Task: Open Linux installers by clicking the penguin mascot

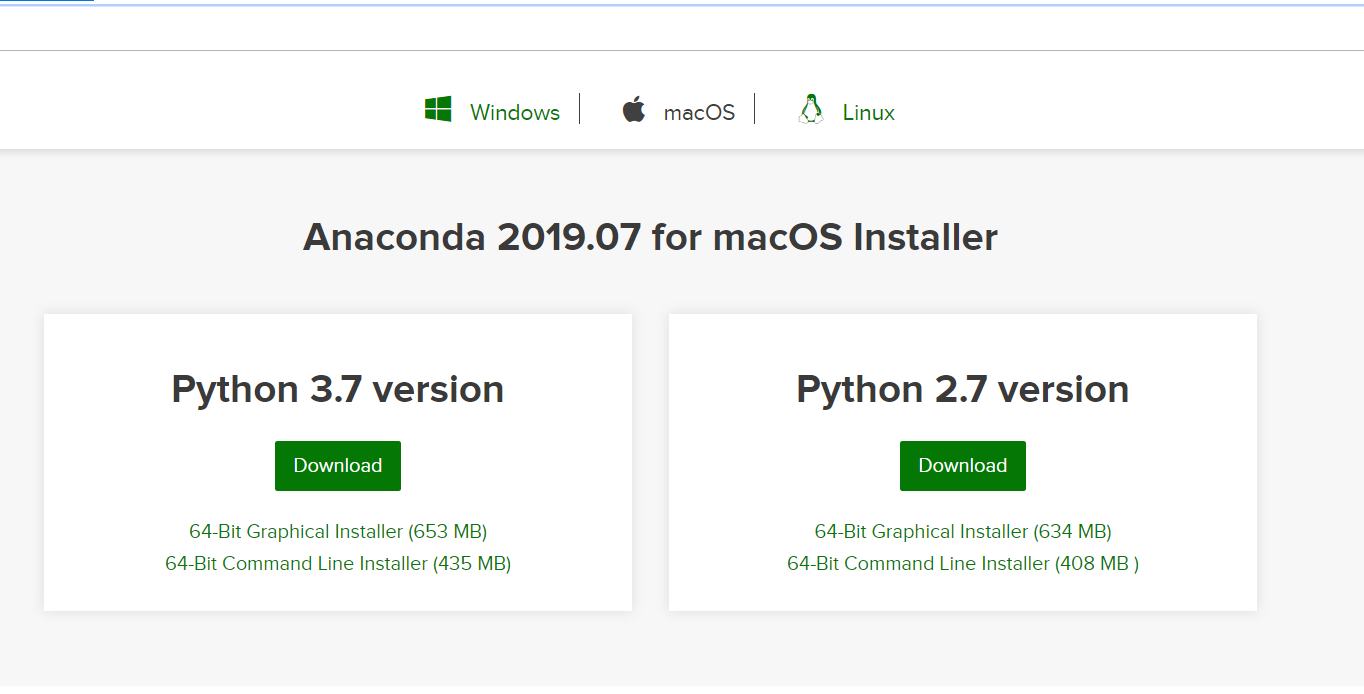Action: tap(810, 108)
